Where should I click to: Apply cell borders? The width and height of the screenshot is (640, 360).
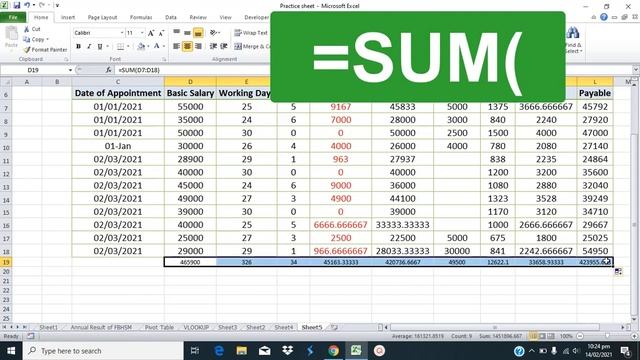tap(120, 47)
